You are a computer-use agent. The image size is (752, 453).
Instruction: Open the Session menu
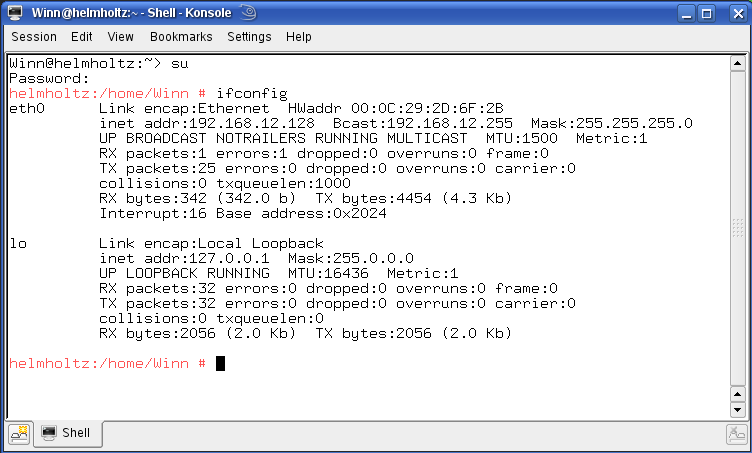point(34,37)
